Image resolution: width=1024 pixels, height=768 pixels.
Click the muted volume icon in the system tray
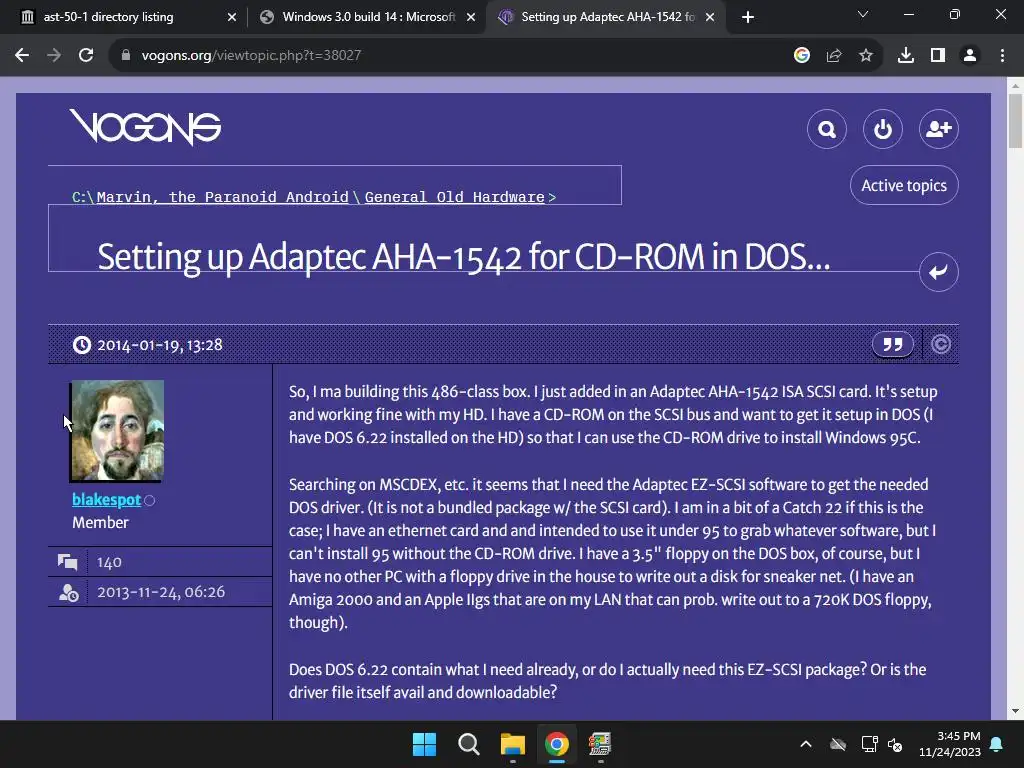click(895, 744)
